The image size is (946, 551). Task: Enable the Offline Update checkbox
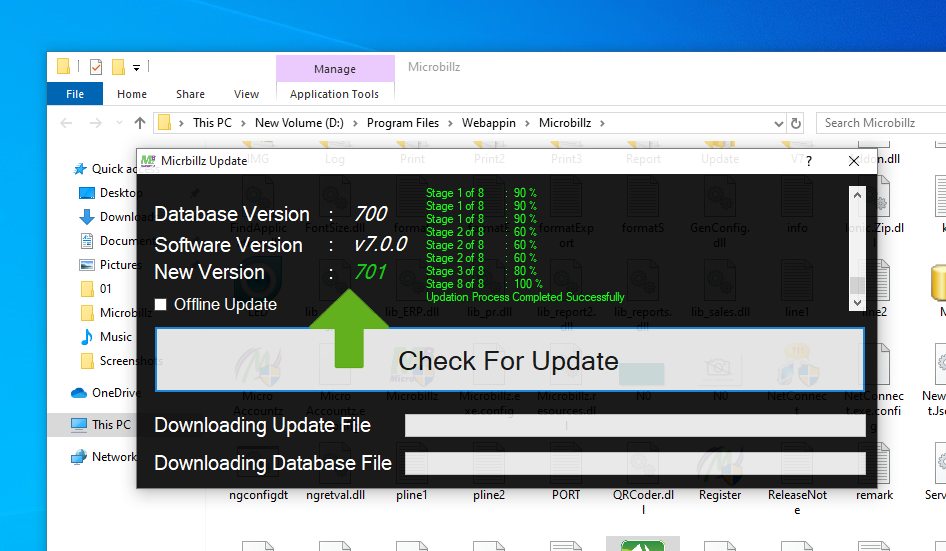pos(161,304)
